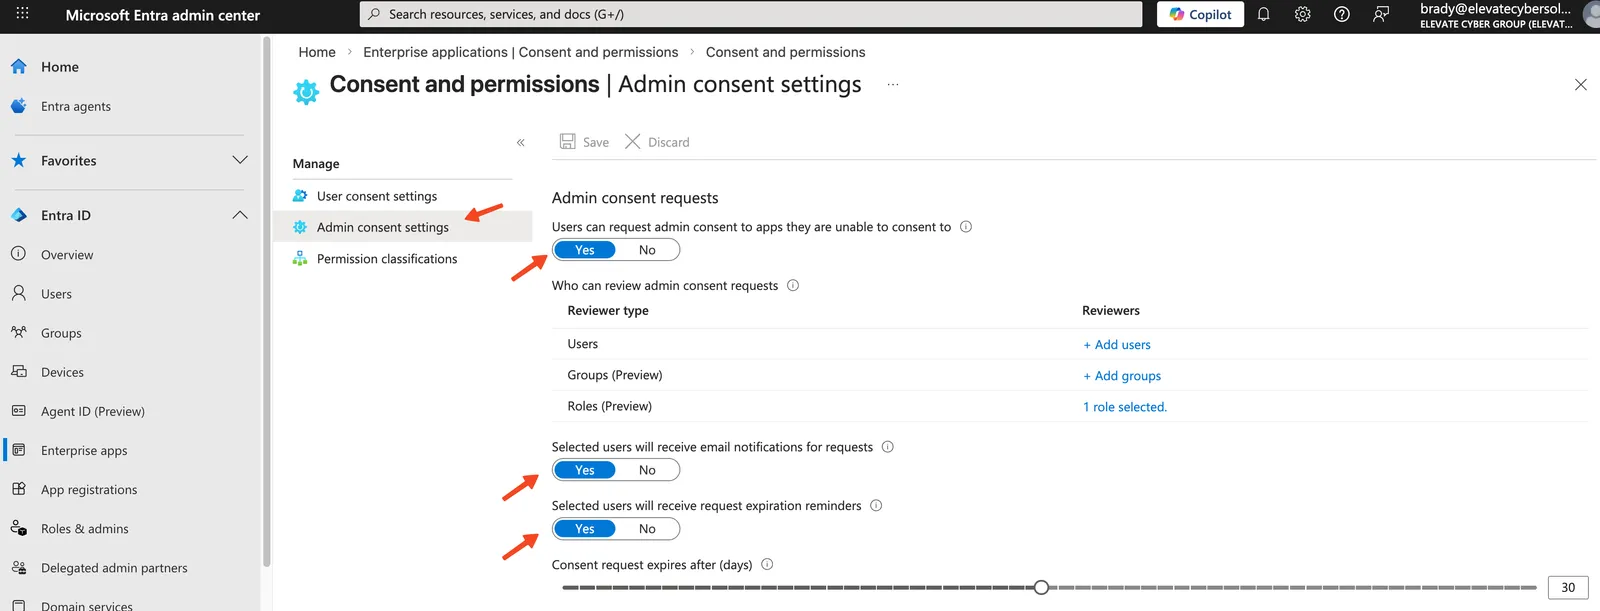
Task: Open Domain services in sidebar
Action: [x=87, y=605]
